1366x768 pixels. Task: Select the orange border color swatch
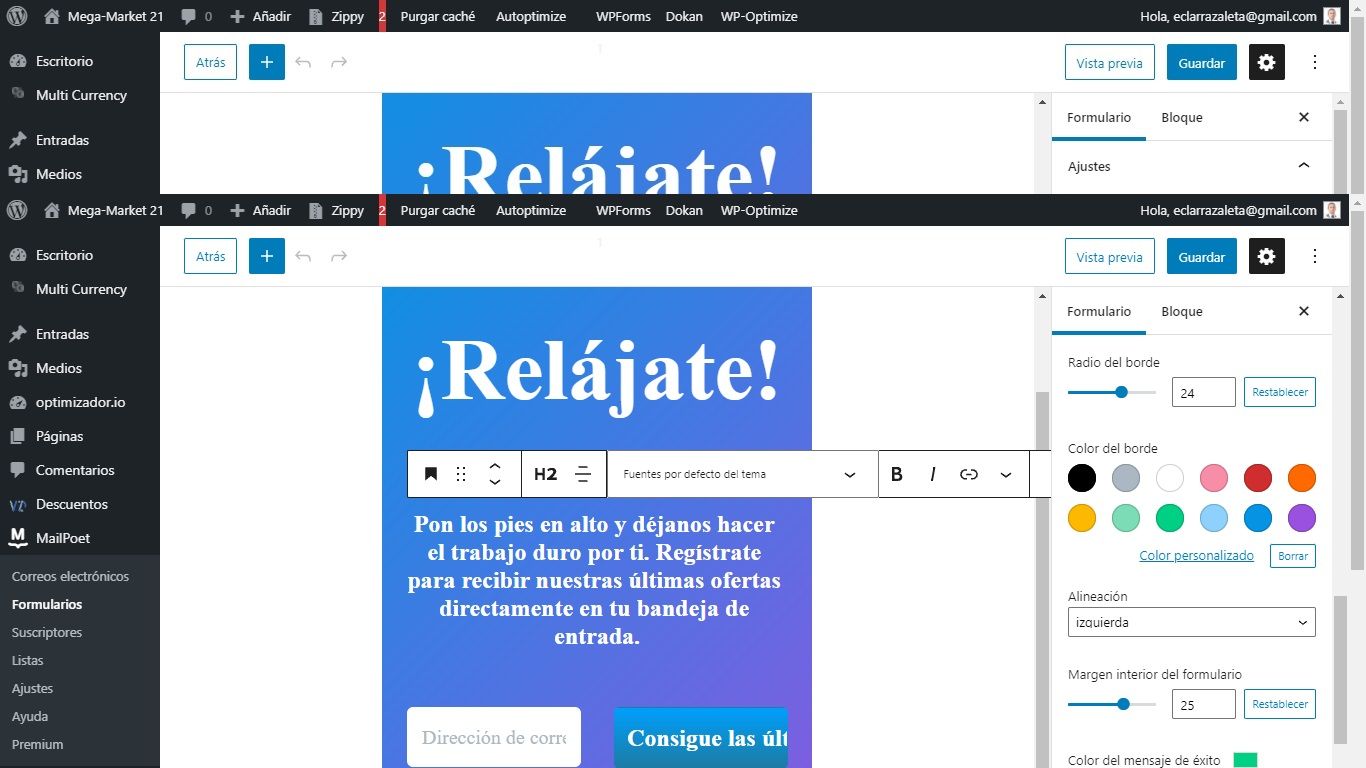[x=1302, y=478]
